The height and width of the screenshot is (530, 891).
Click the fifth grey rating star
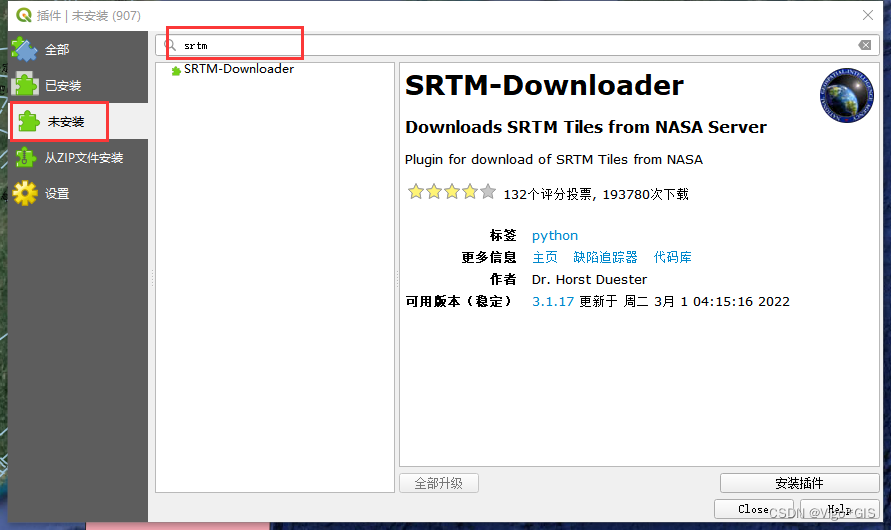coord(488,192)
